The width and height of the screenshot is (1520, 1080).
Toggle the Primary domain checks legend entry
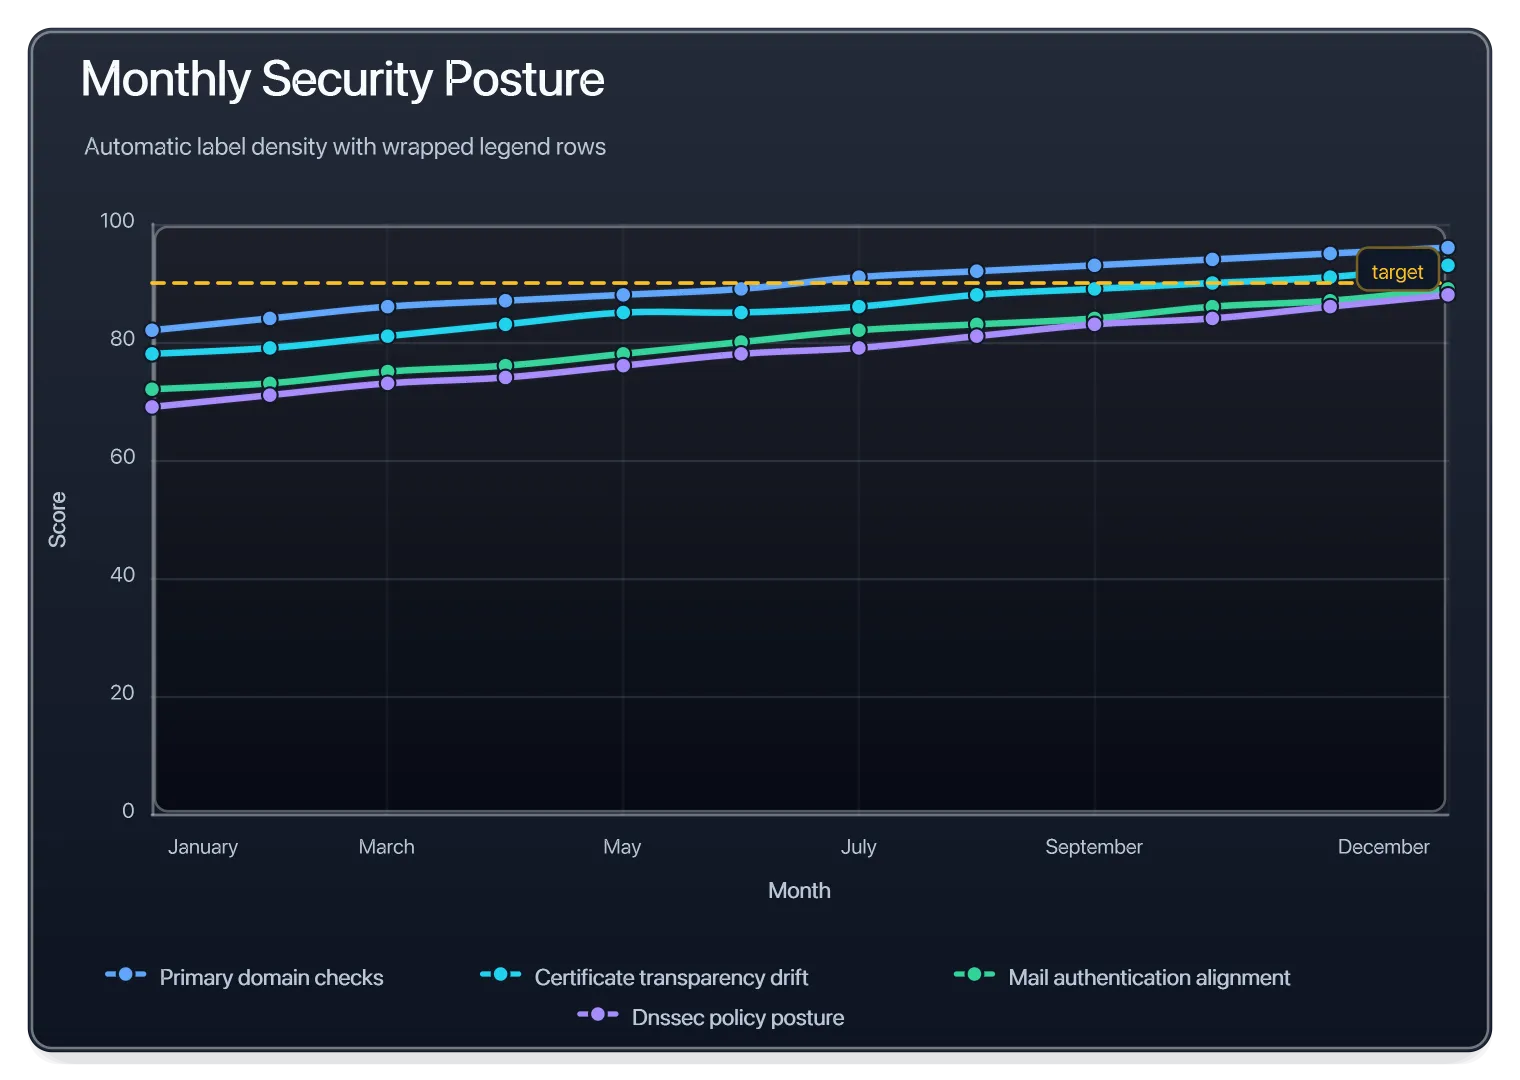(x=244, y=977)
